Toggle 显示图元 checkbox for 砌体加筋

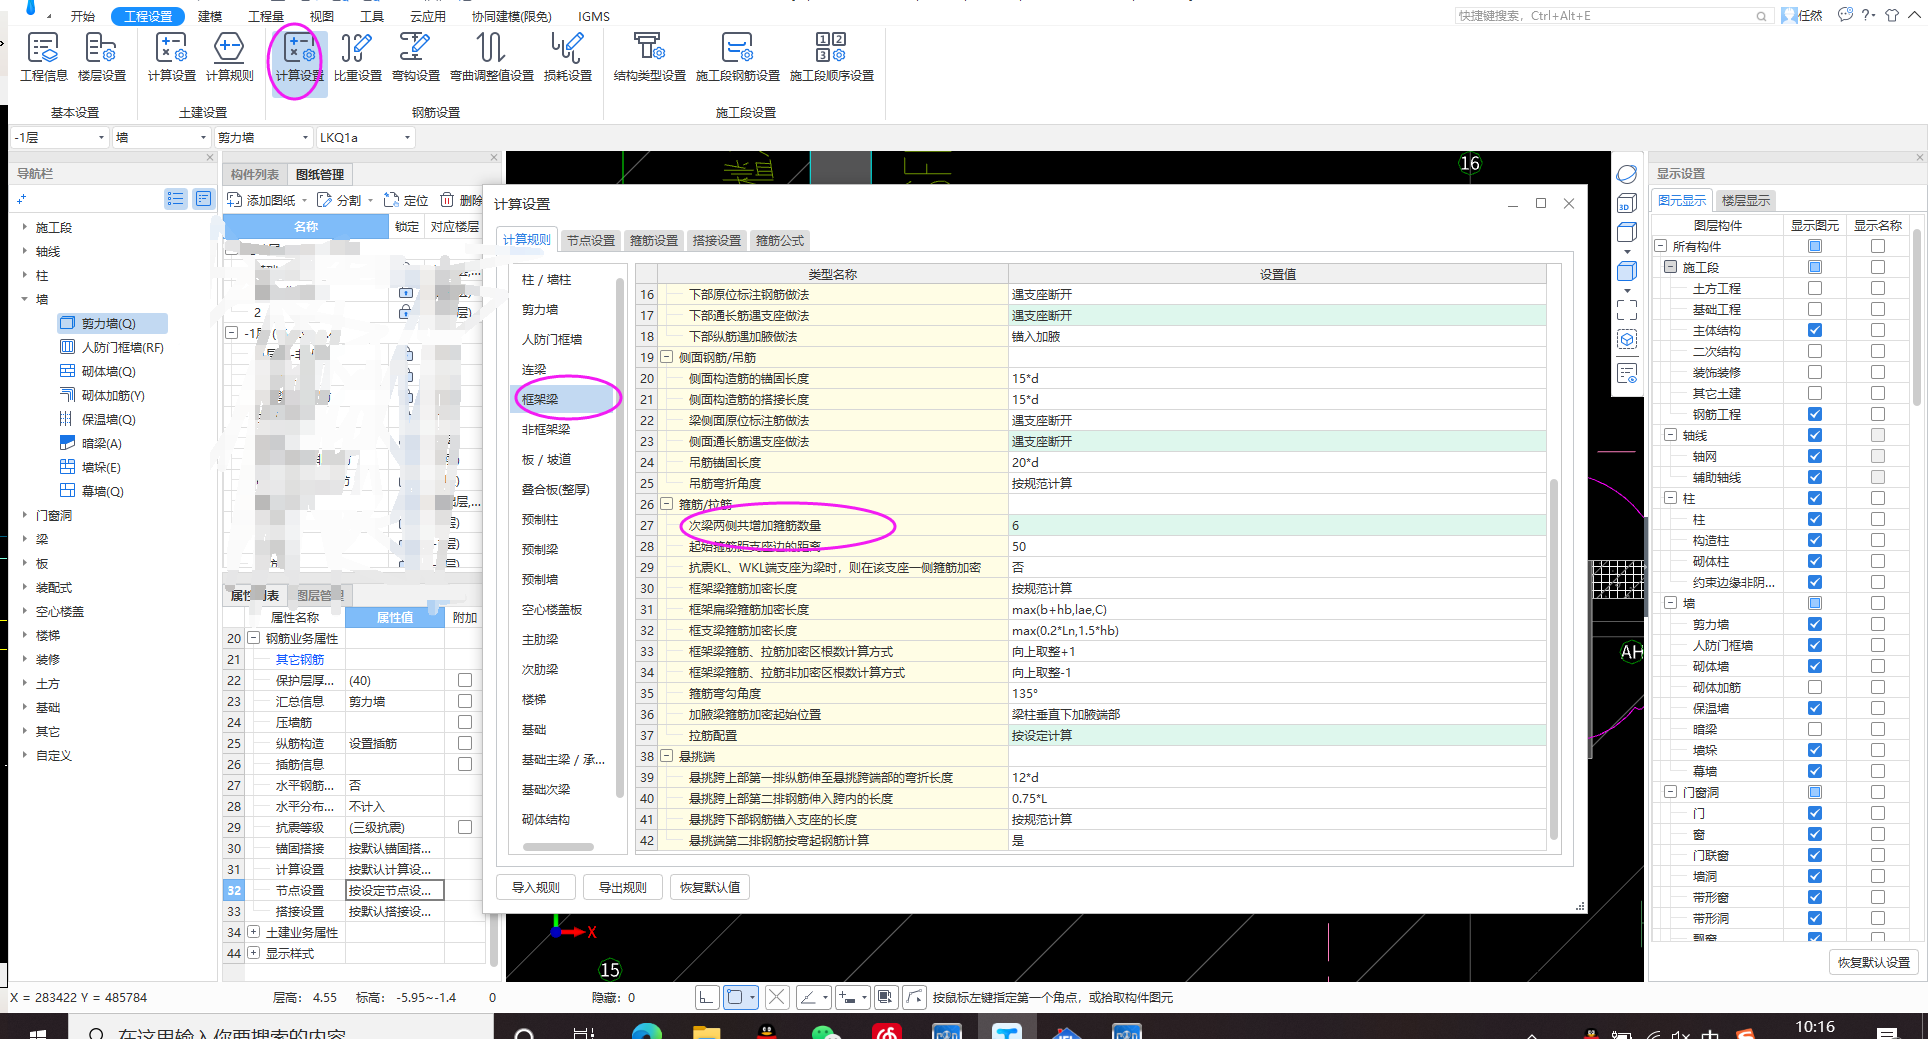pyautogui.click(x=1814, y=687)
